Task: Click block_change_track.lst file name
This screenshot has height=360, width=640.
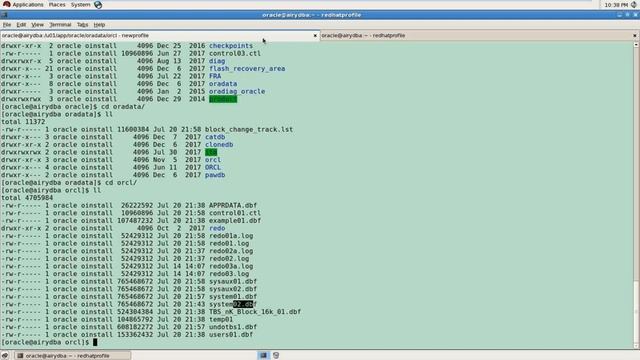Action: click(249, 129)
